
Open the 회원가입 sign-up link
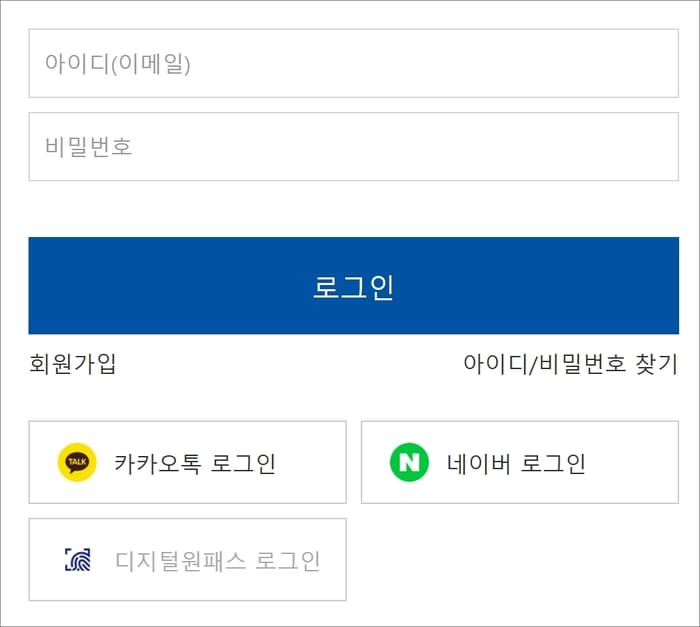coord(72,364)
